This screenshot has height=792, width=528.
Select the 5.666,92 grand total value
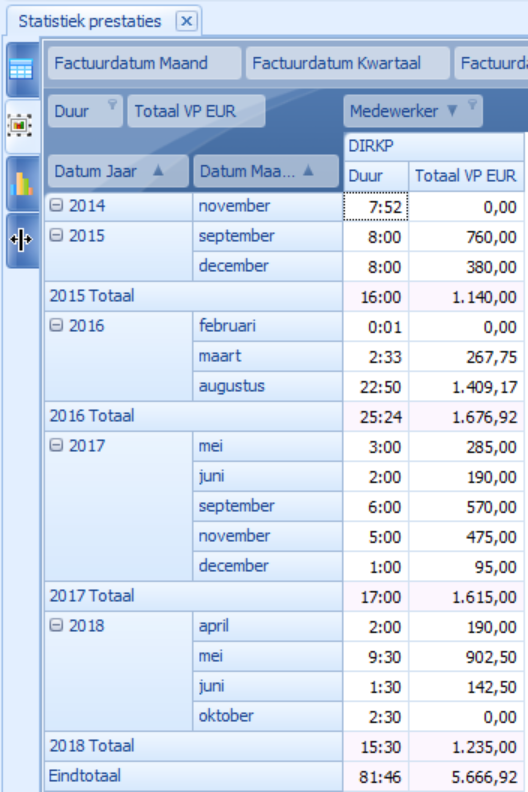tap(466, 776)
